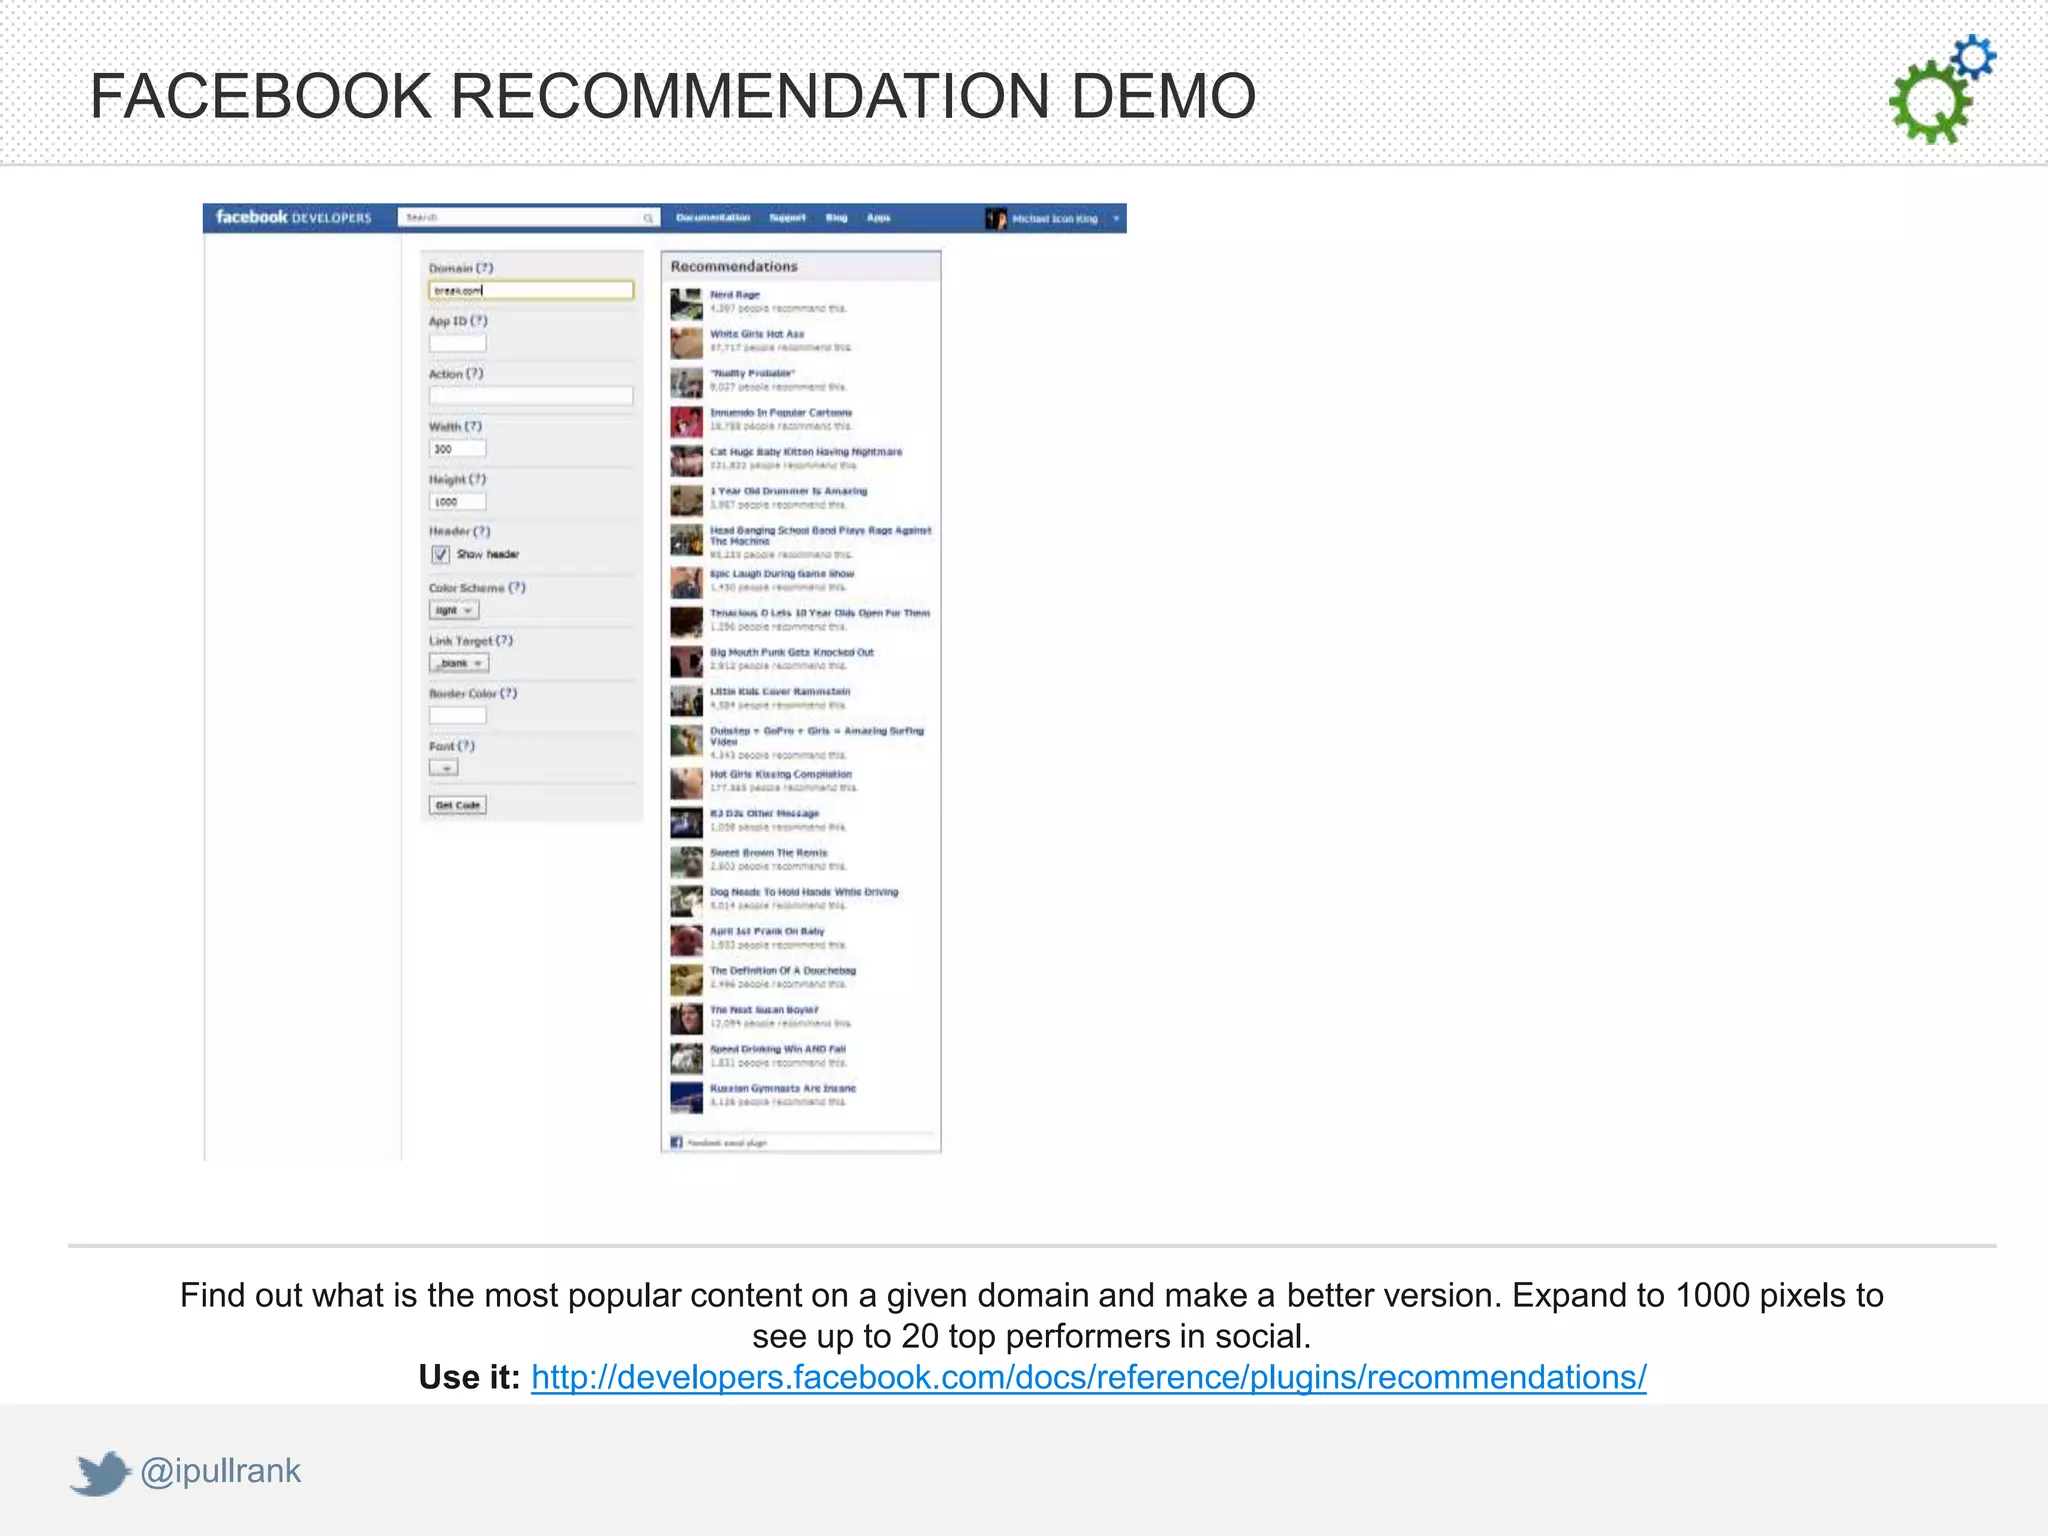Open the Nerd Rage recommendation link
Viewport: 2048px width, 1536px height.
735,295
